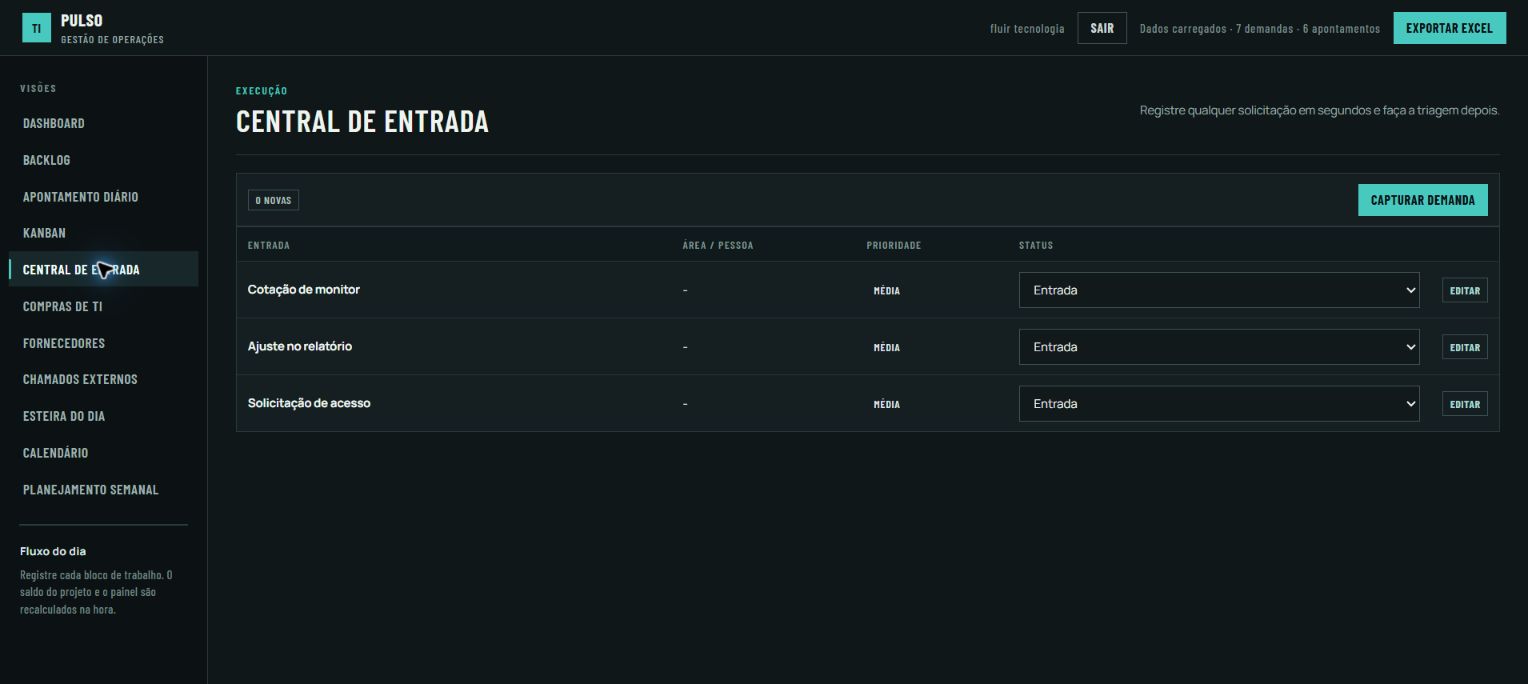
Task: Click the 'Dados carregados' status text
Action: coord(1260,28)
